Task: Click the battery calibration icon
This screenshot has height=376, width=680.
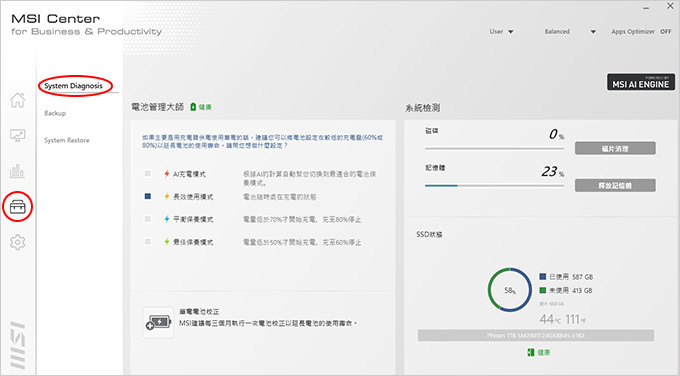Action: point(158,323)
